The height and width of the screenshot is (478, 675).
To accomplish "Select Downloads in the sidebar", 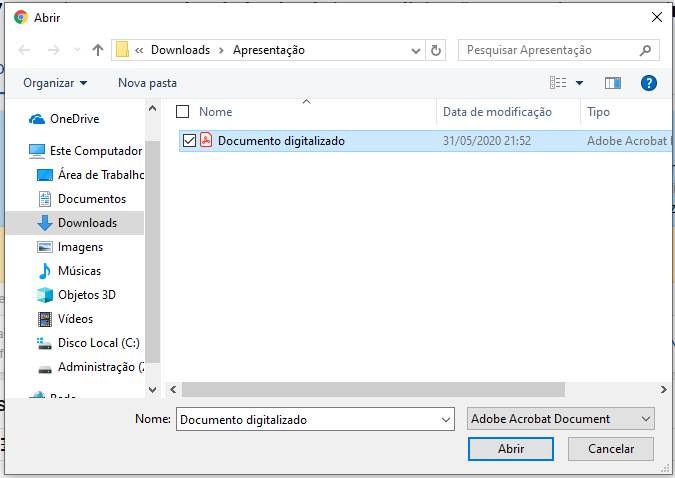I will [x=87, y=223].
